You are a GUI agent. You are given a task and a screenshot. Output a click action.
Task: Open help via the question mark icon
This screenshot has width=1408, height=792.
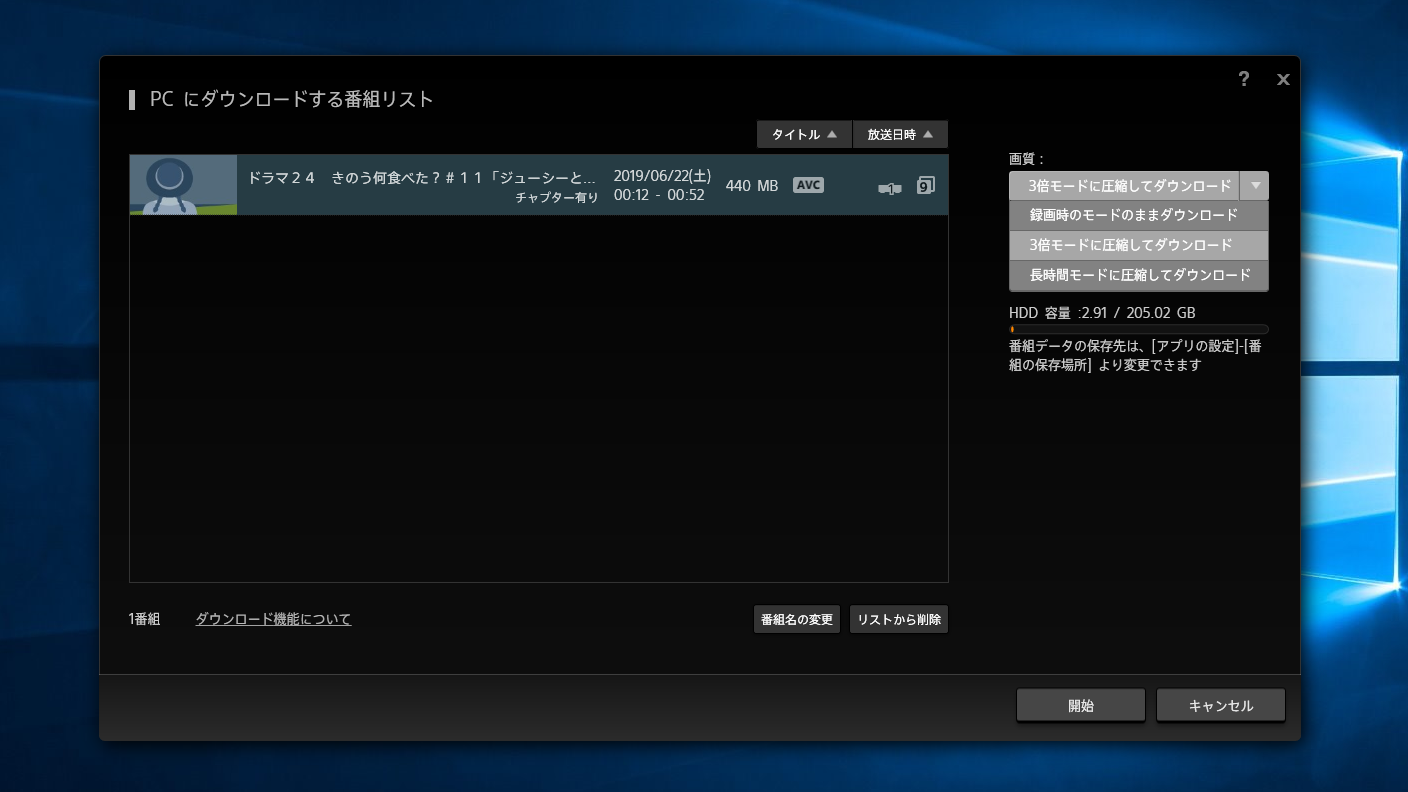(1243, 79)
